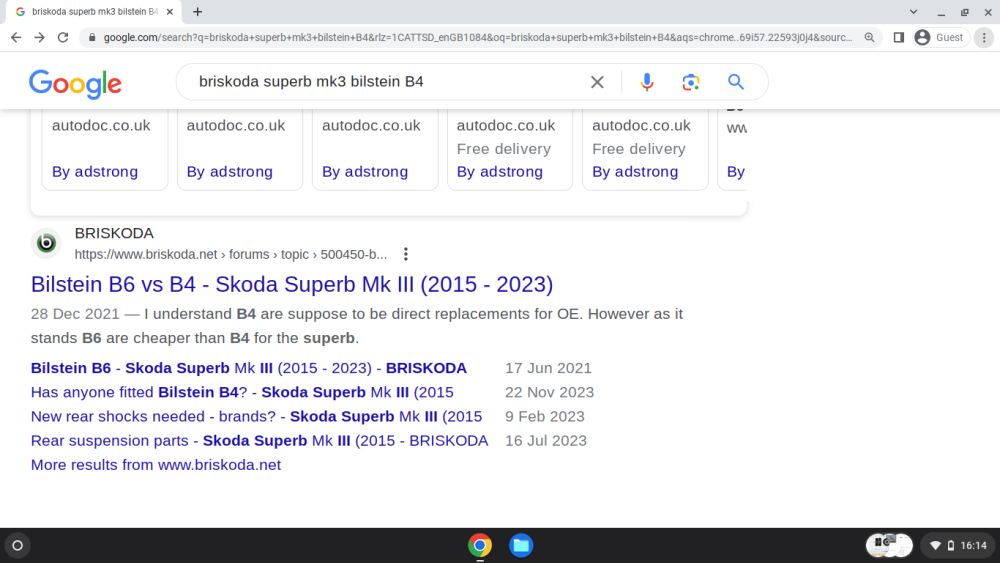Open the ChromeOS launcher button
This screenshot has height=563, width=1000.
click(x=17, y=545)
